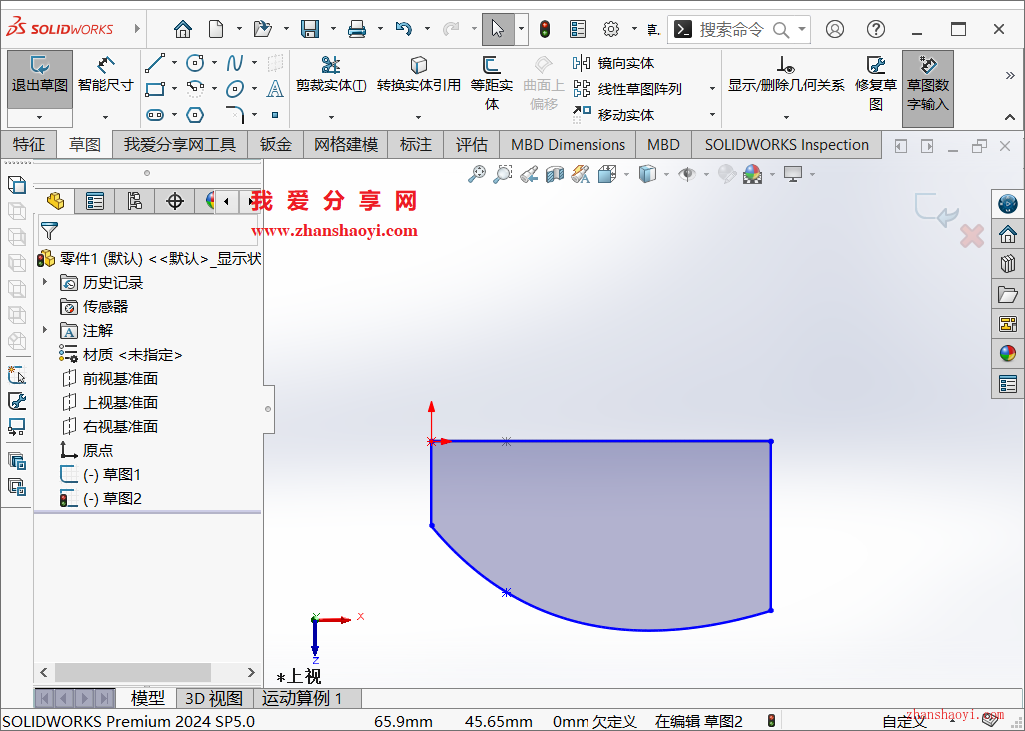
Task: Switch to the 评估 (Evaluate) tab
Action: point(471,144)
